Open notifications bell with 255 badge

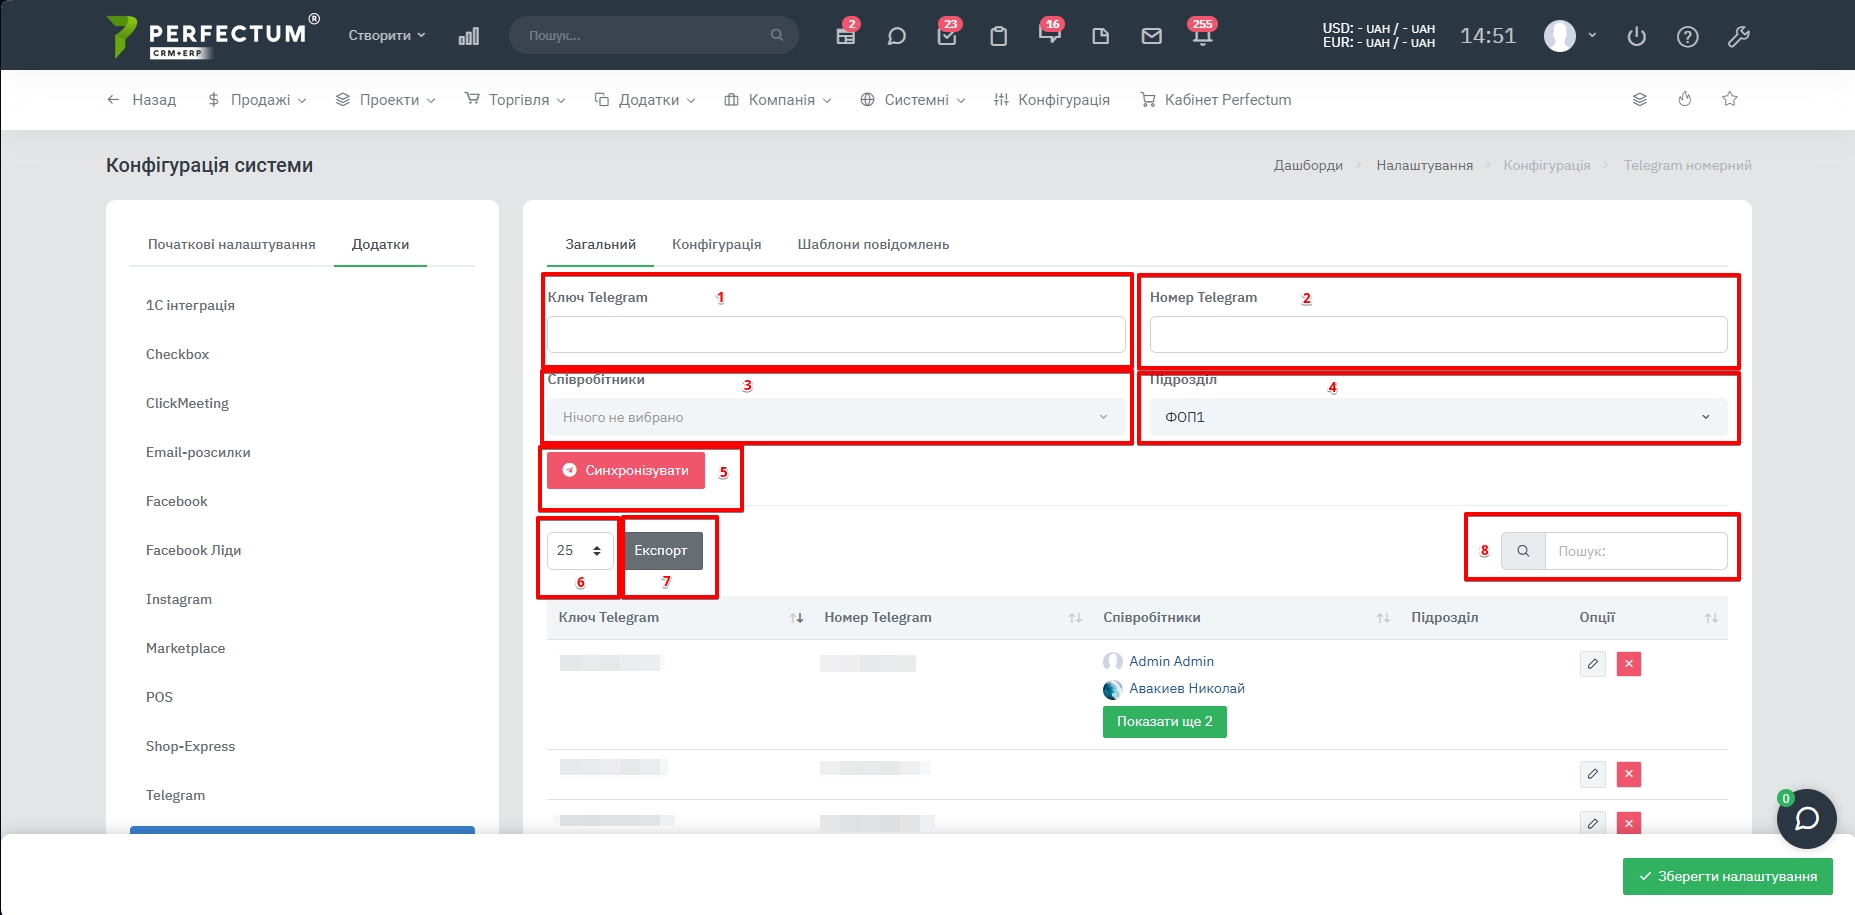1202,36
